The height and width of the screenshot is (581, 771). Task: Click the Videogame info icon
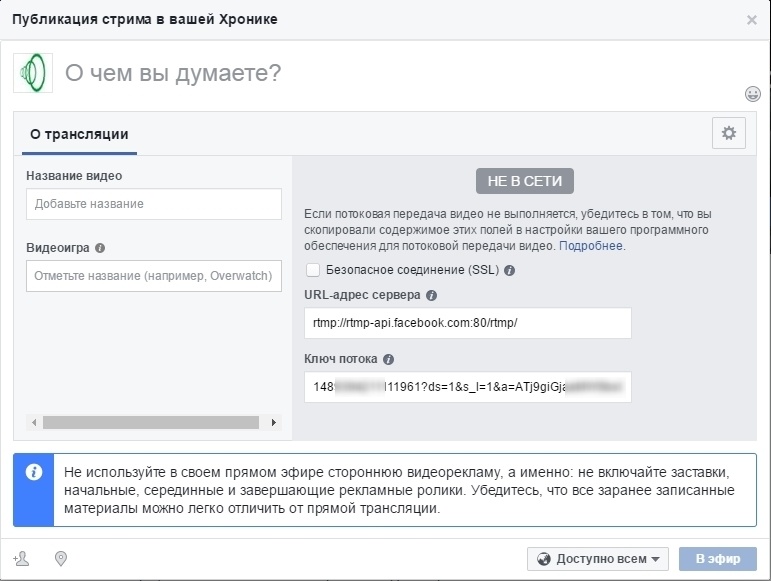click(x=100, y=248)
